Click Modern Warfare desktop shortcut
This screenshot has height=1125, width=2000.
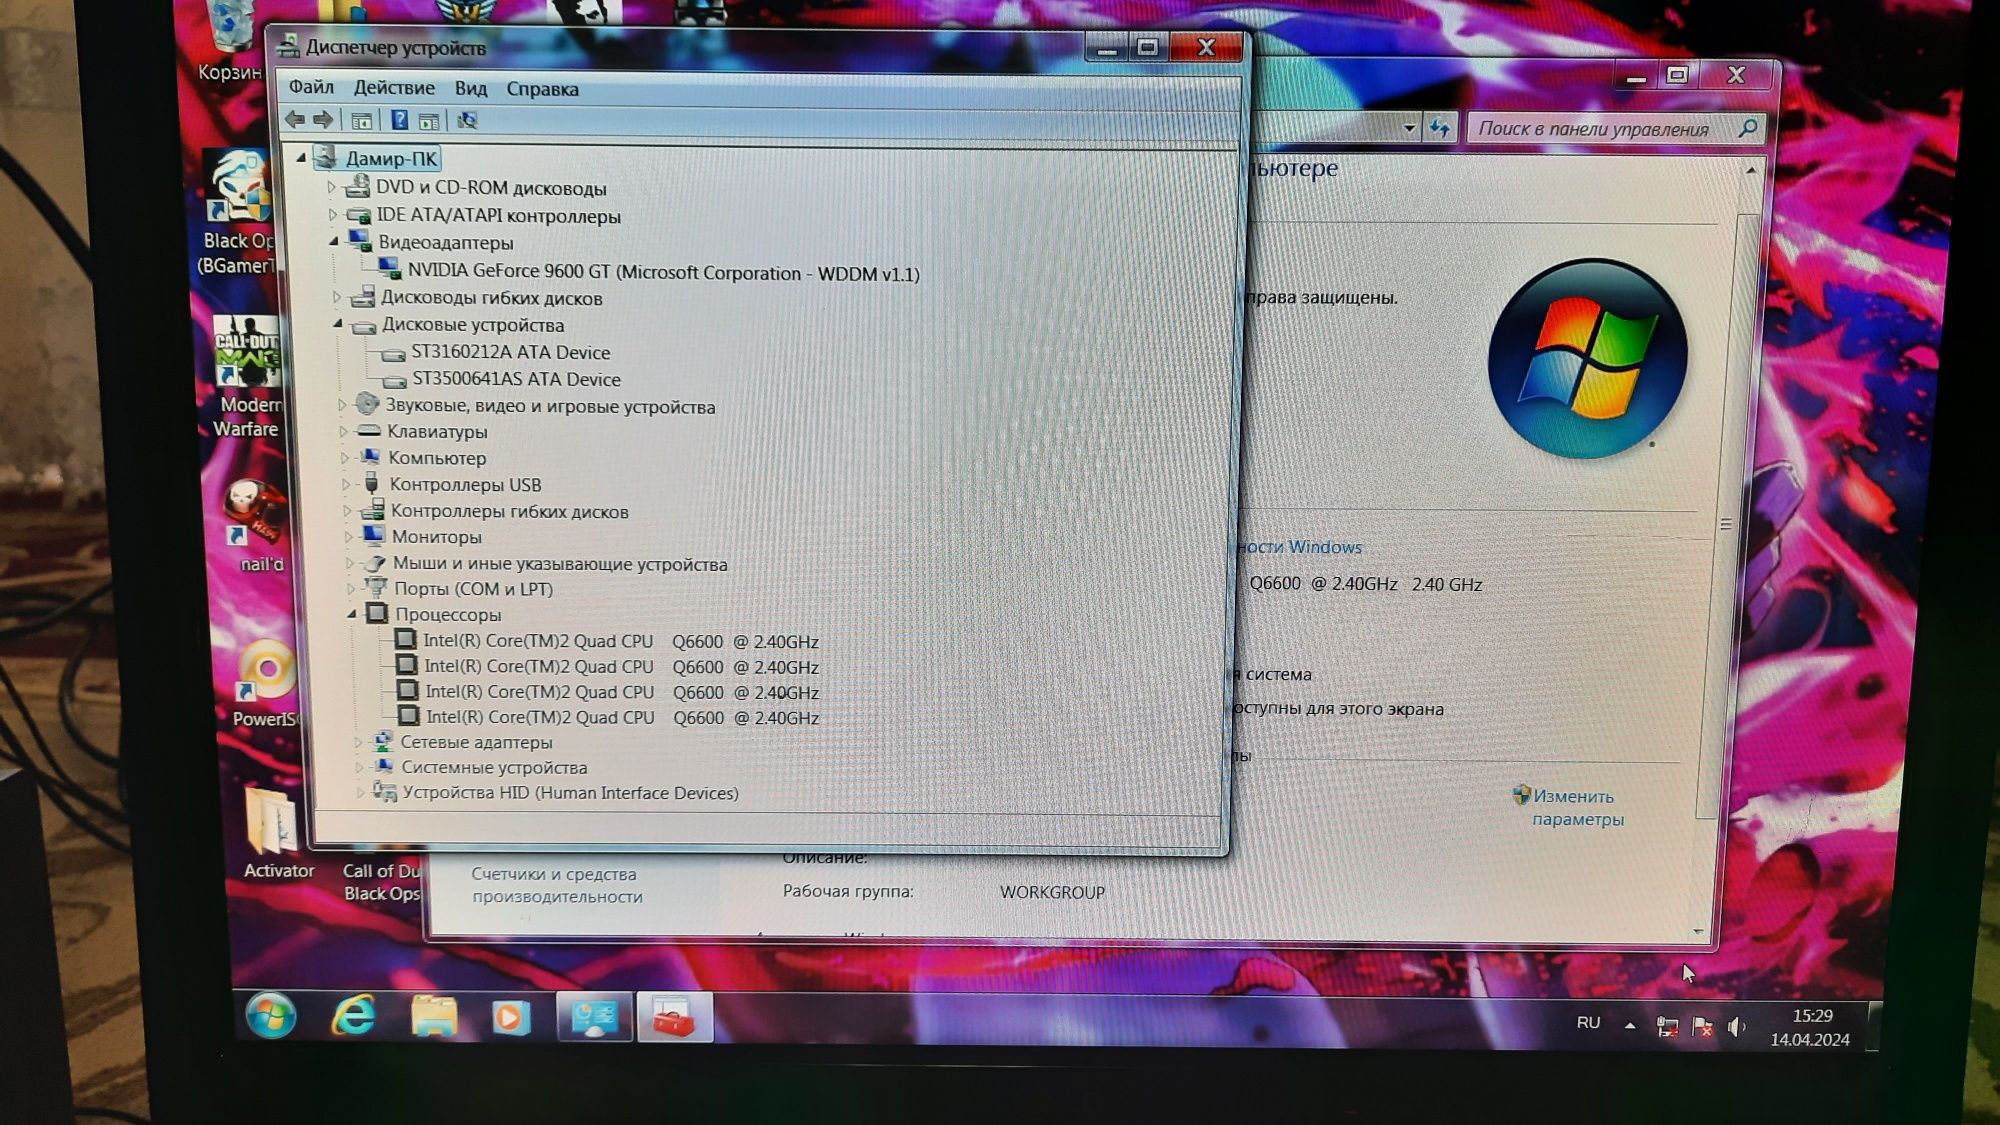(247, 376)
